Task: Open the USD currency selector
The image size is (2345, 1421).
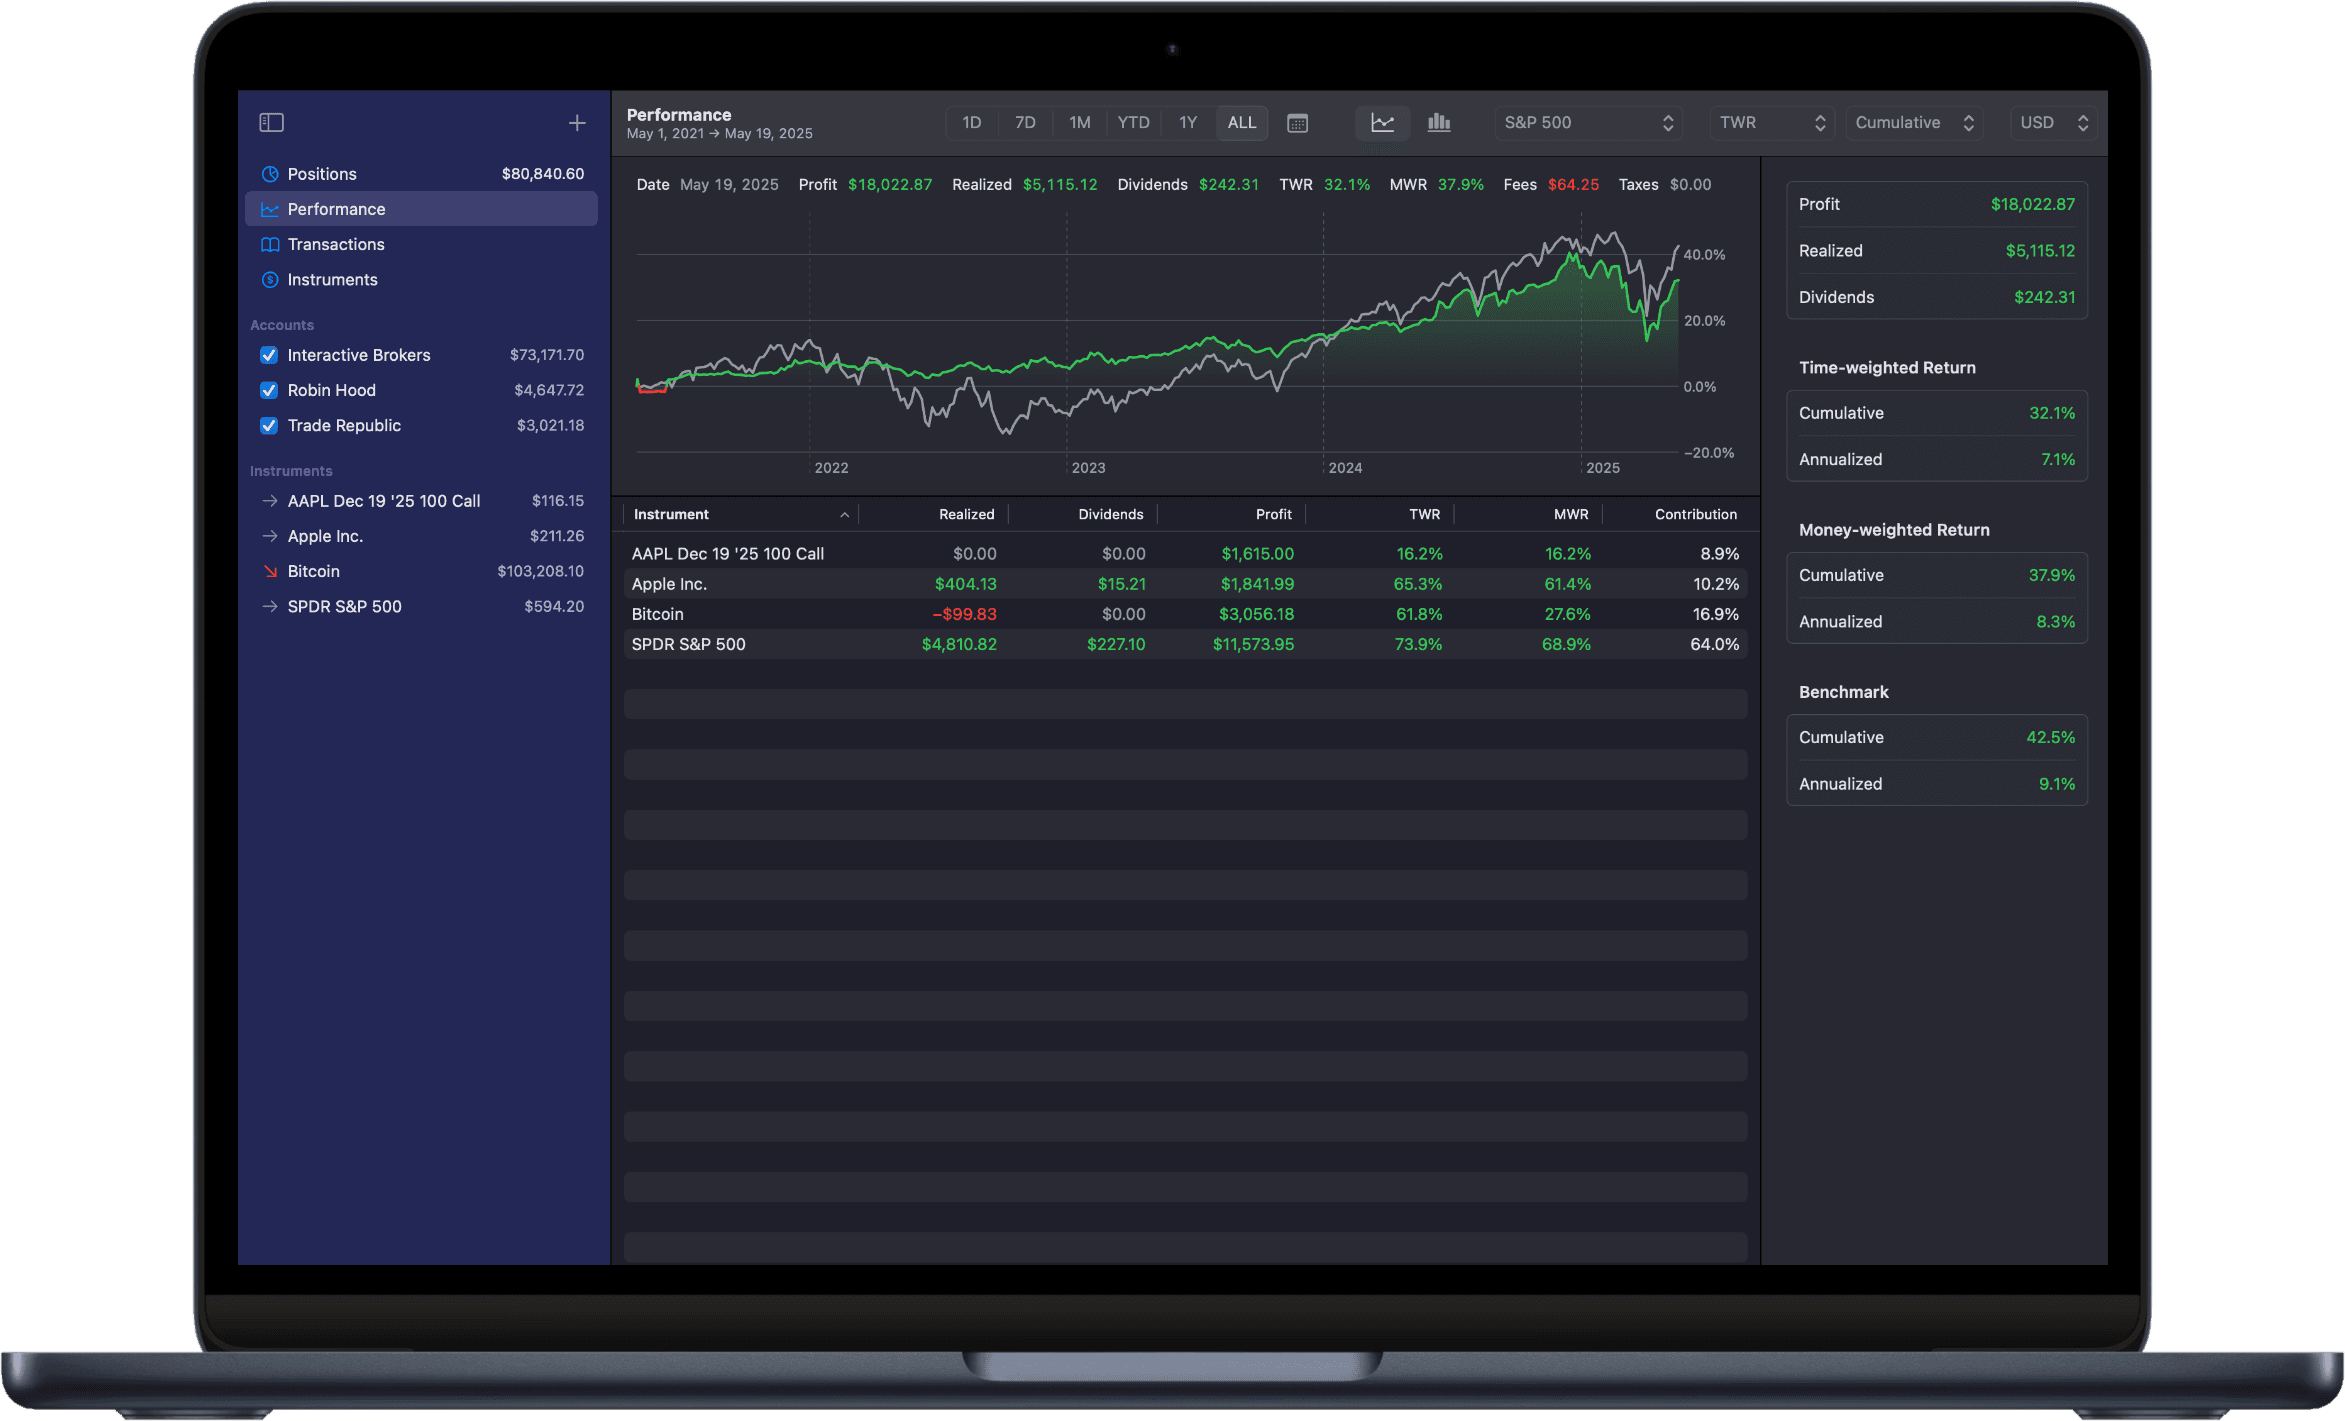Action: pos(2051,122)
